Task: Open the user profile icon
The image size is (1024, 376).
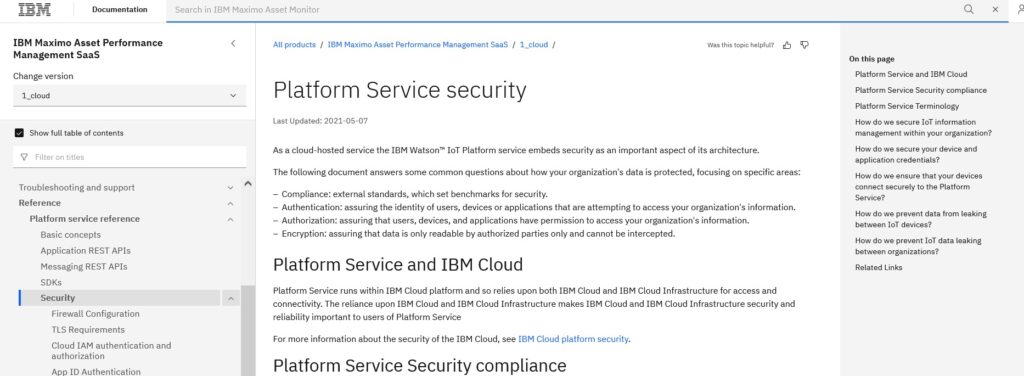Action: click(x=1020, y=9)
